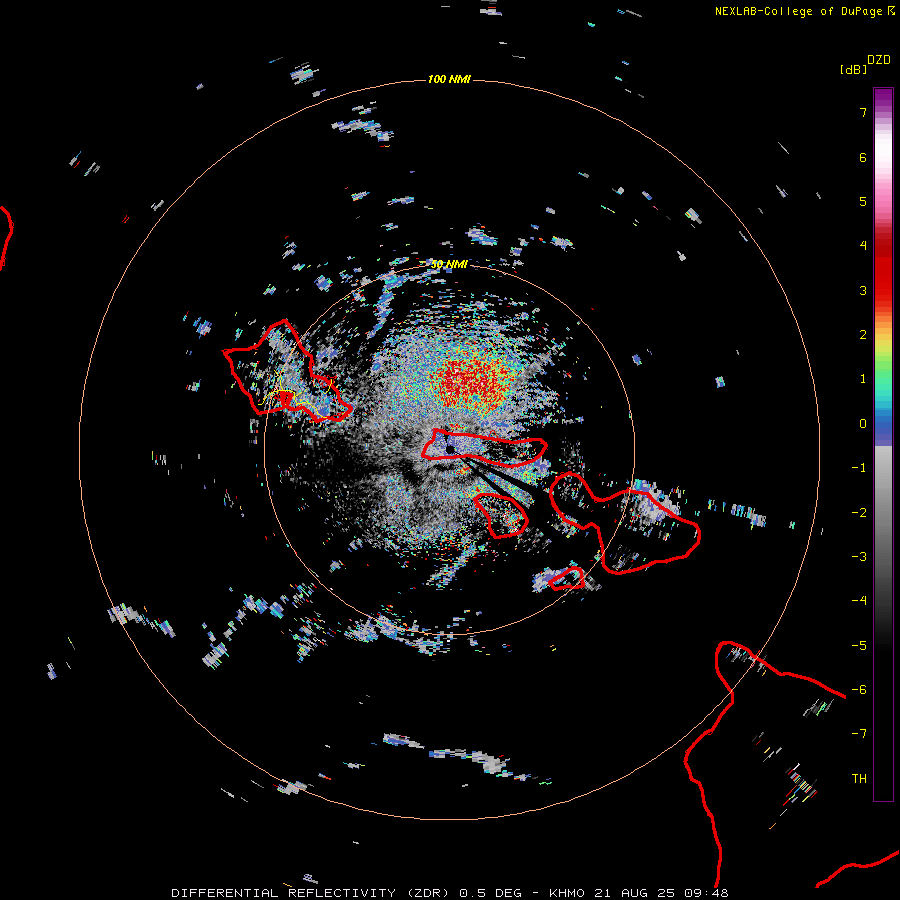Click the -6 dB scale value
900x900 pixels.
(x=859, y=690)
